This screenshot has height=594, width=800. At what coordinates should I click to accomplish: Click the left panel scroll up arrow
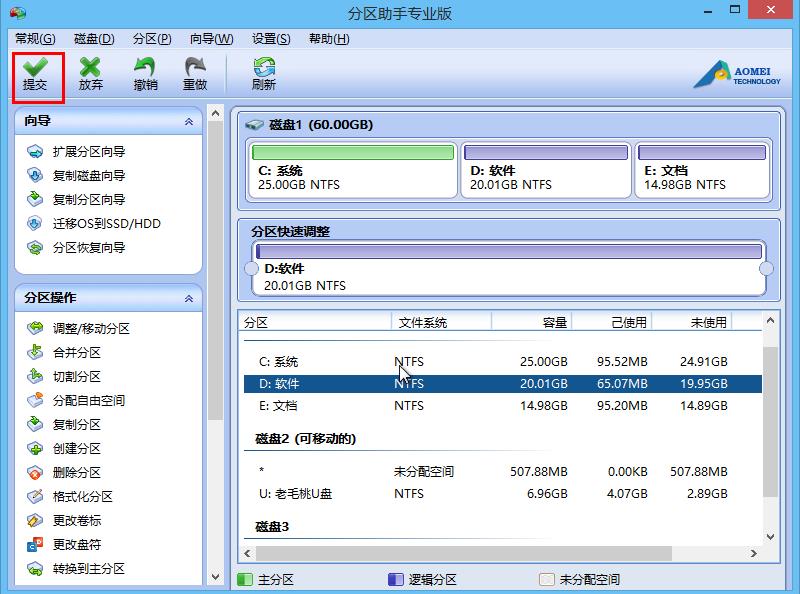[x=215, y=113]
